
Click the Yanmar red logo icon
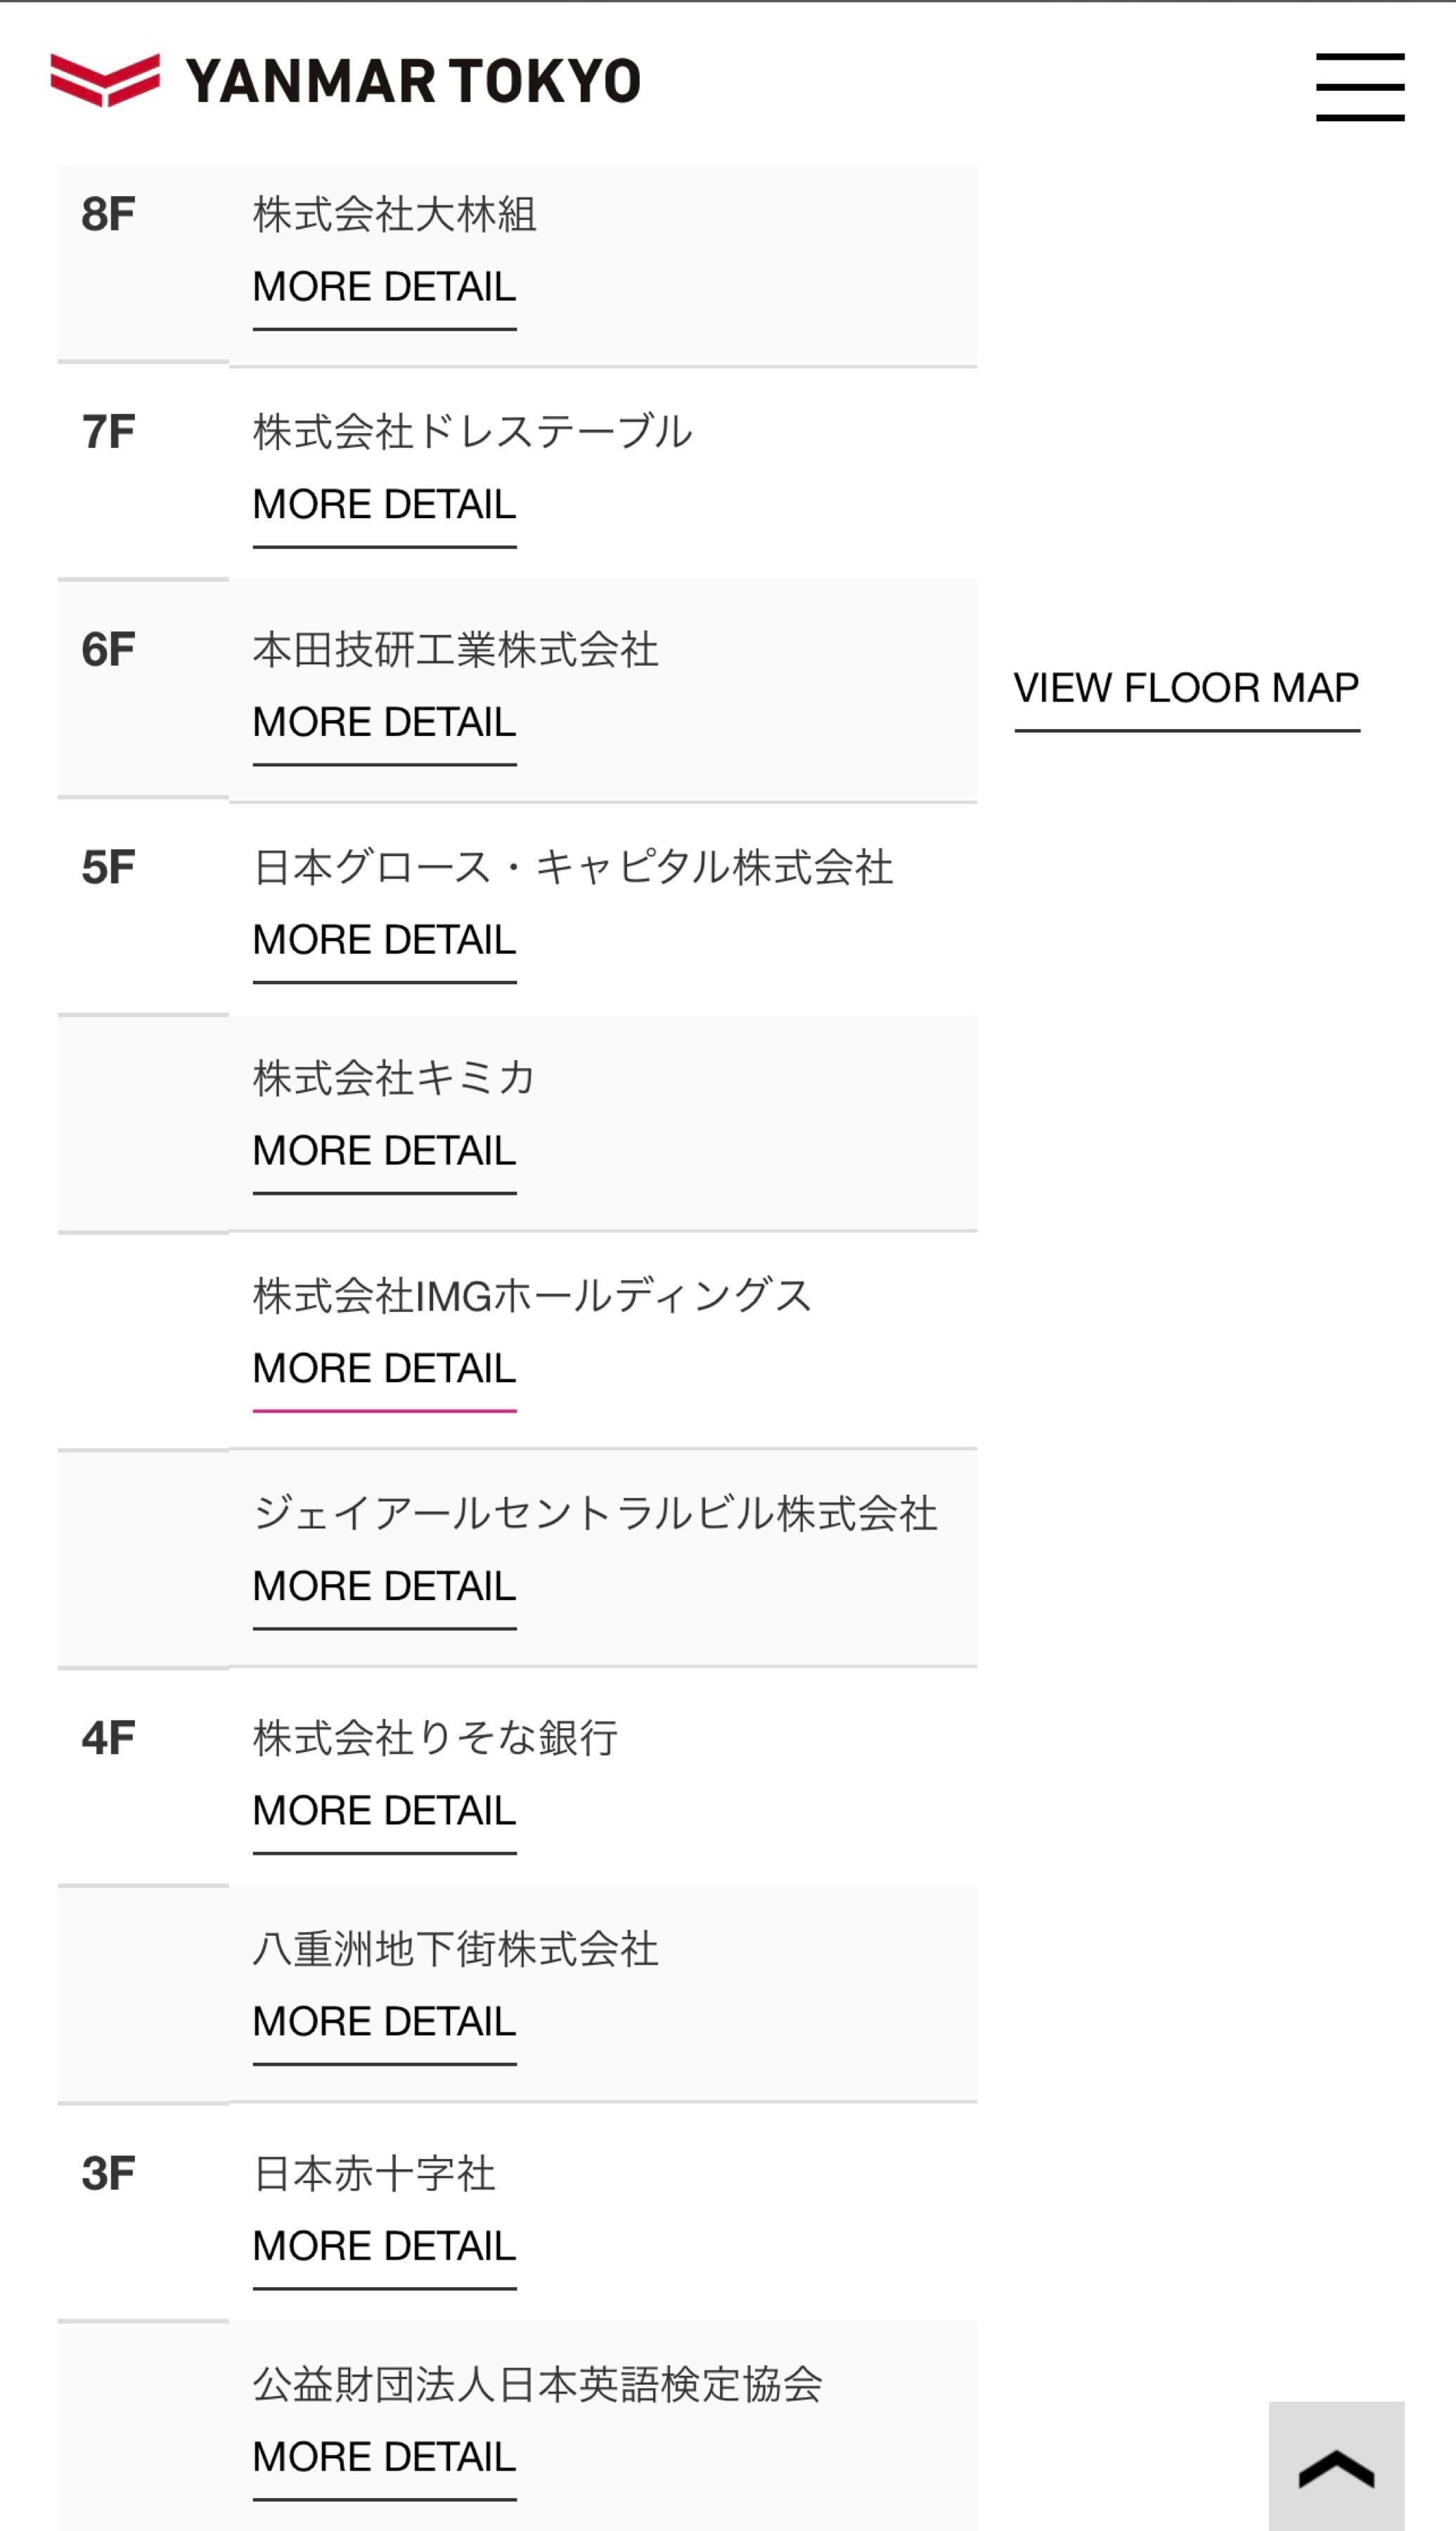coord(105,80)
